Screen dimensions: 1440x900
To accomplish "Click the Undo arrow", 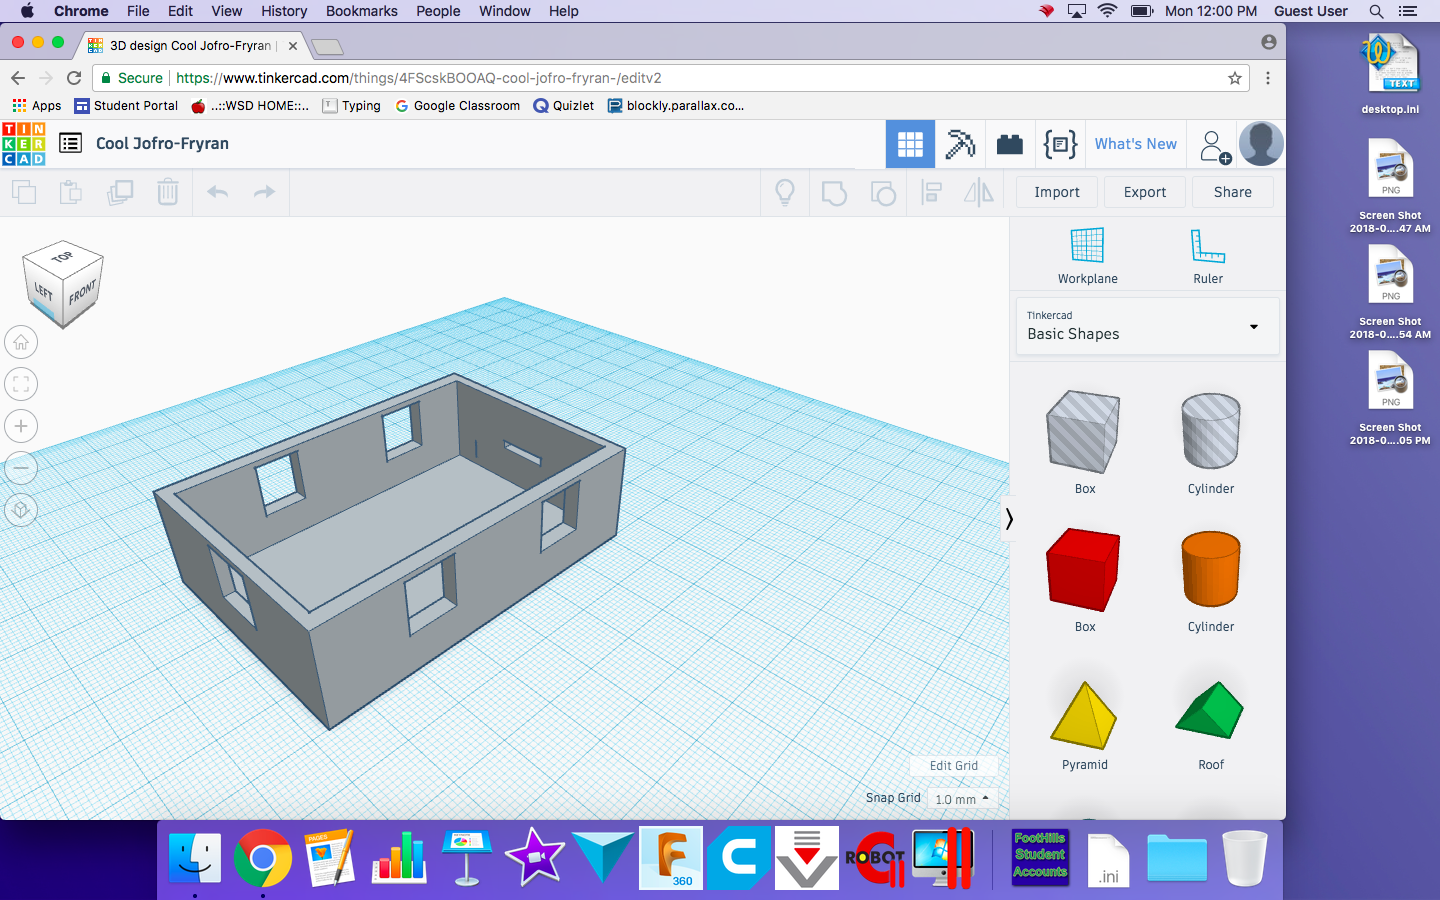I will coord(217,192).
